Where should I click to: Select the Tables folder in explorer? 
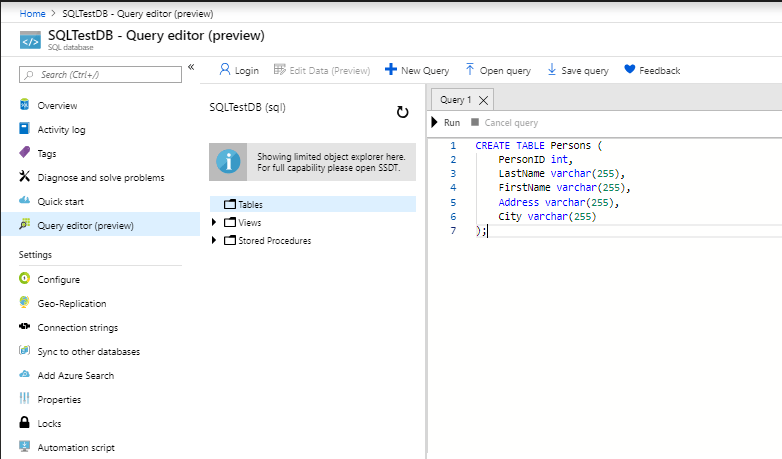(313, 204)
